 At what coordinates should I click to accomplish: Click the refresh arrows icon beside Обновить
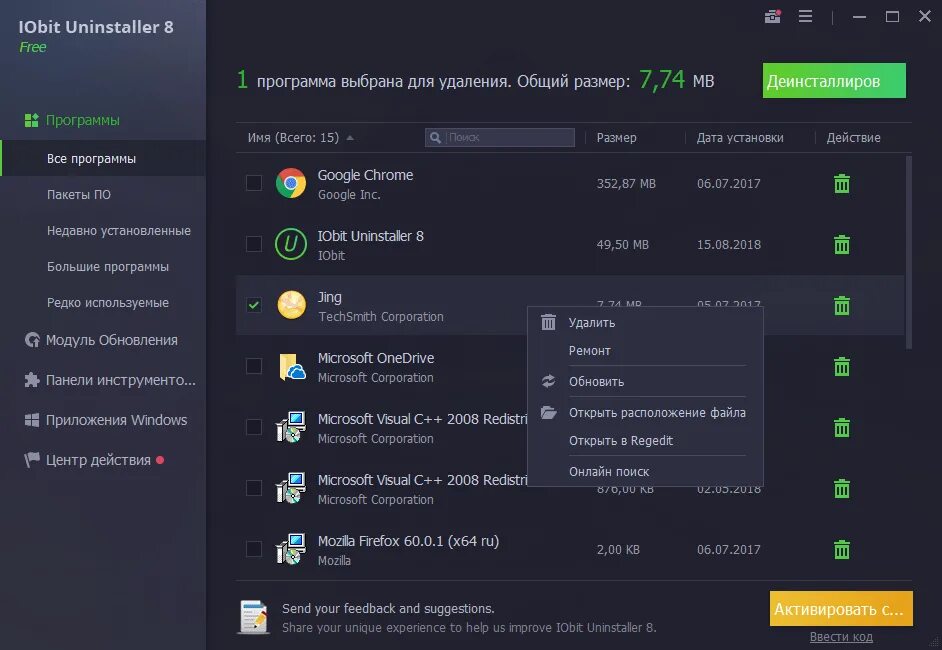(548, 381)
